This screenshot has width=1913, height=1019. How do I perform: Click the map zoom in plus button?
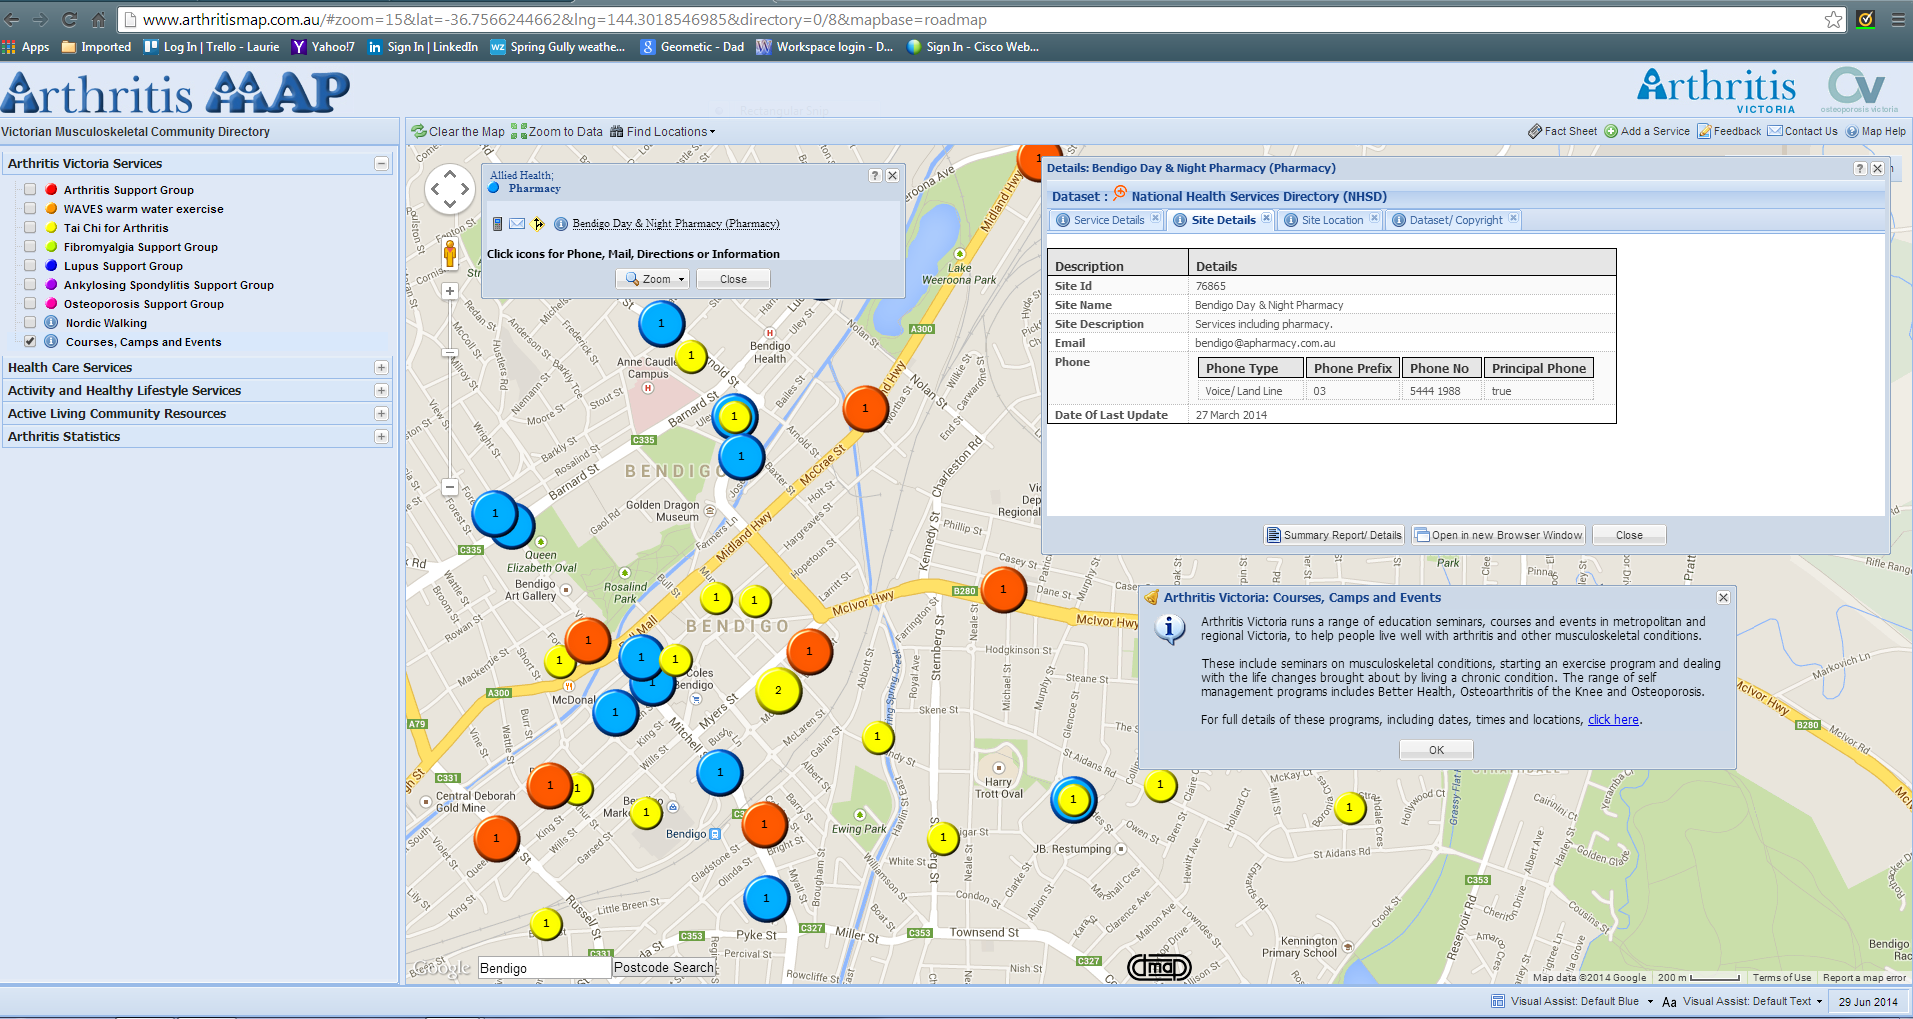(x=450, y=291)
